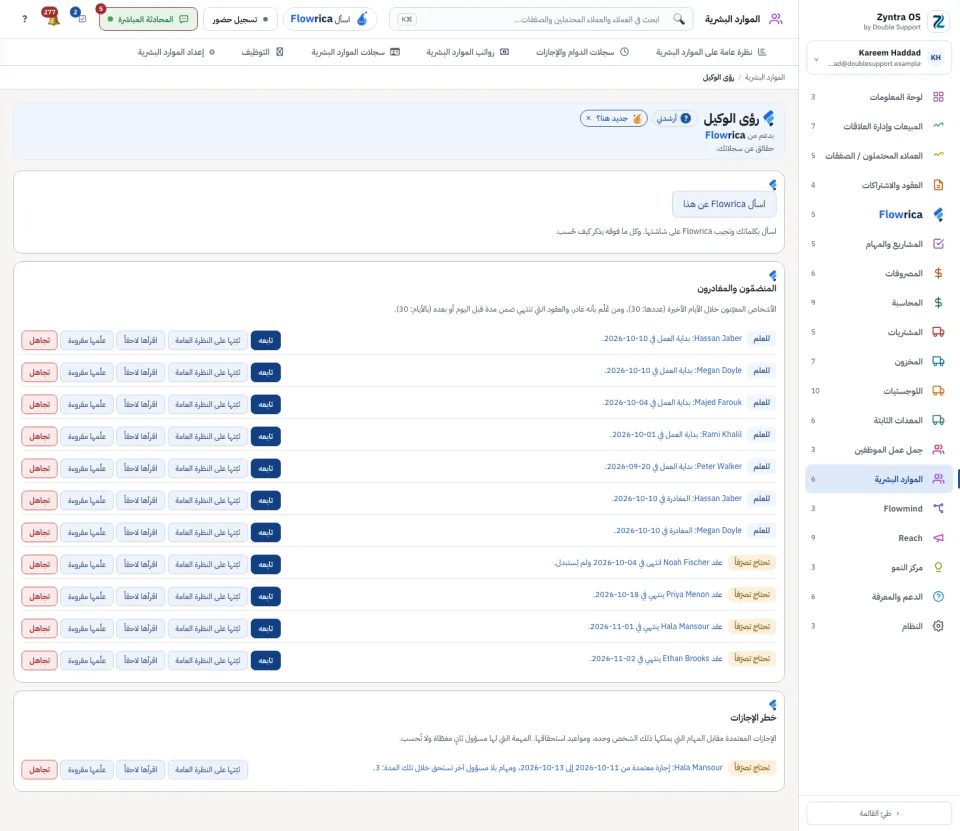Open the Flowrica sidebar icon
The width and height of the screenshot is (960, 831).
(938, 214)
